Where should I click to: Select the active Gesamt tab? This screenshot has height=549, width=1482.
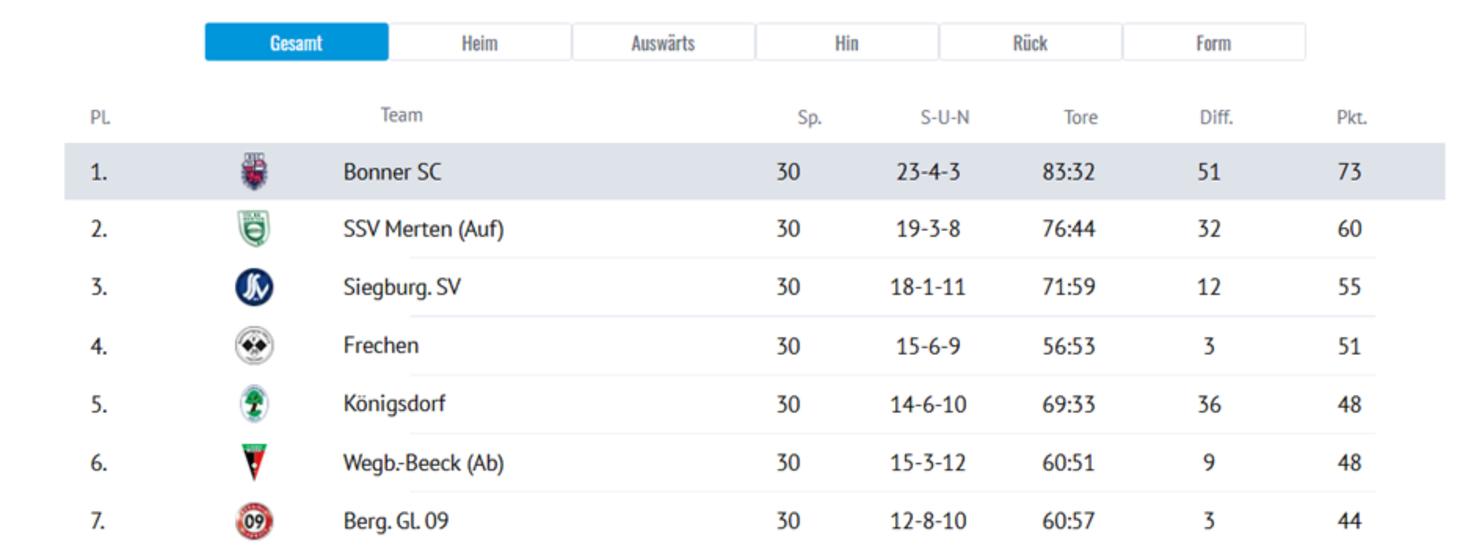[x=296, y=43]
